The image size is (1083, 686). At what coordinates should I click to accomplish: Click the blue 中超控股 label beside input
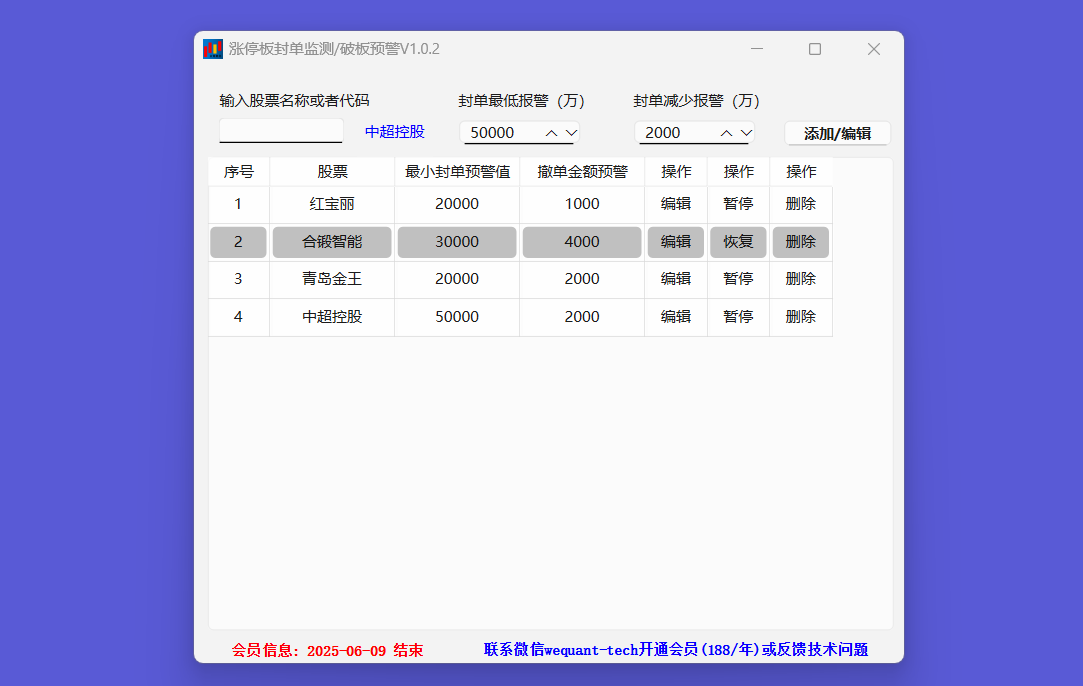point(394,132)
